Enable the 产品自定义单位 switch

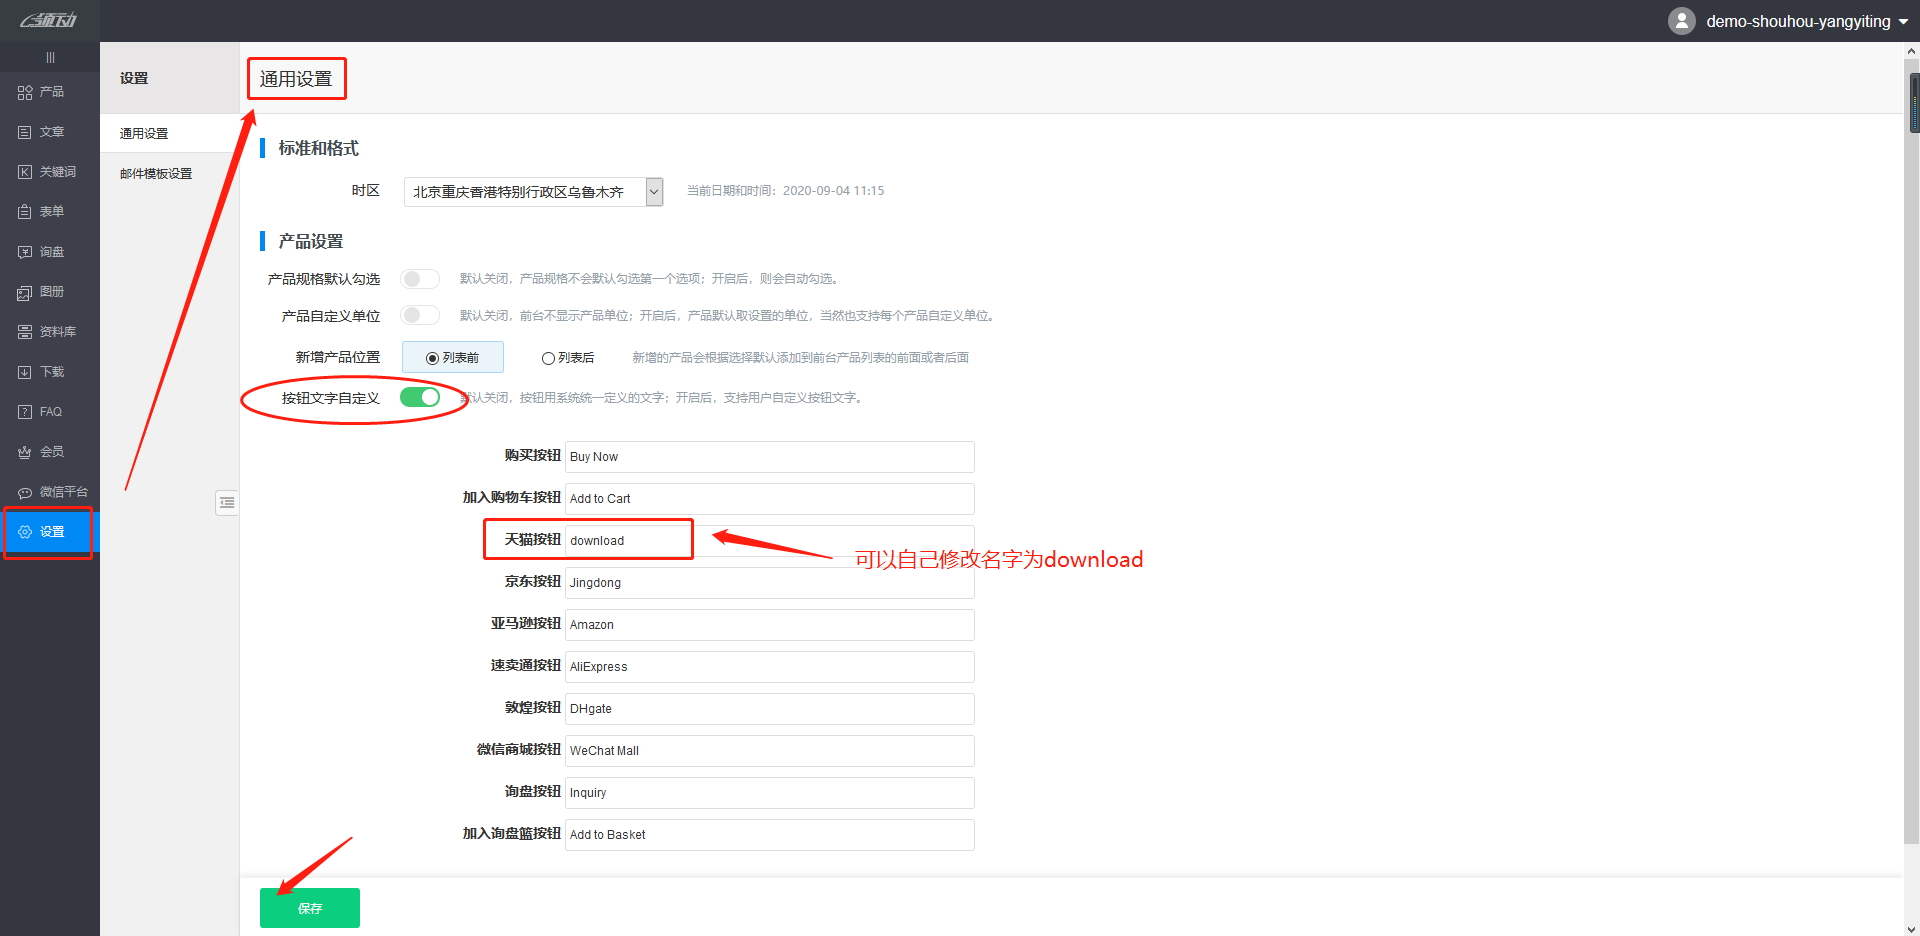(420, 316)
